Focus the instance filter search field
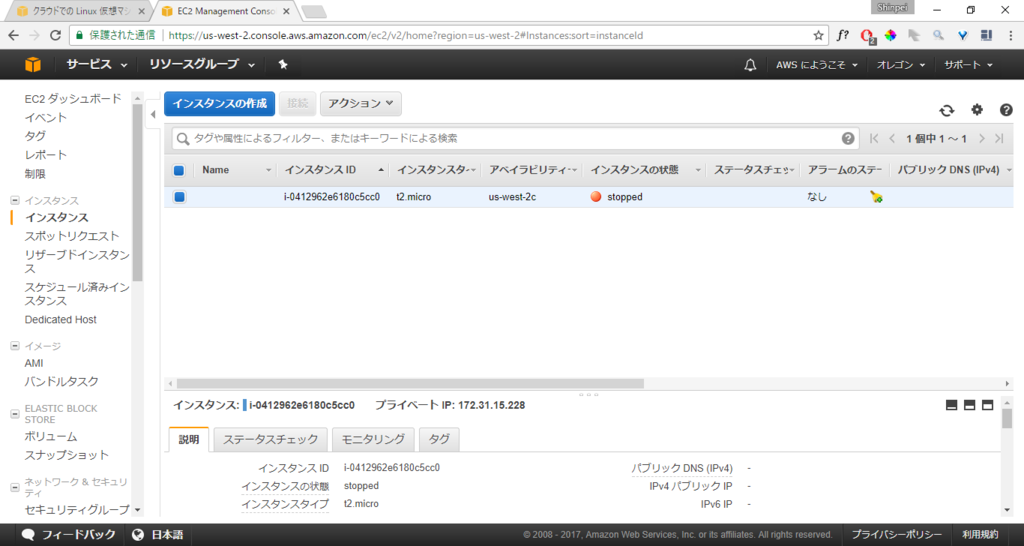 point(516,138)
